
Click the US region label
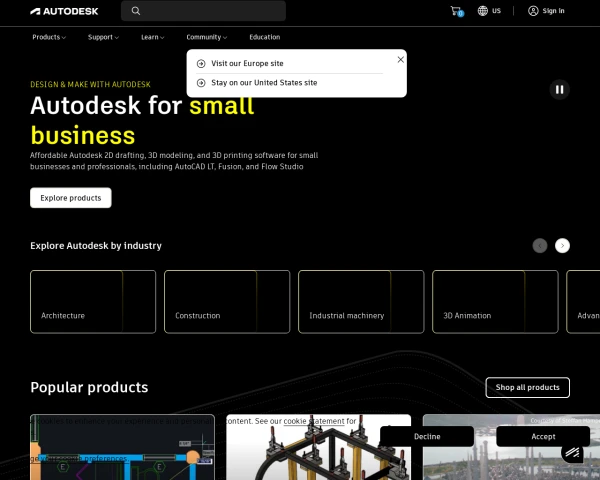coord(496,11)
